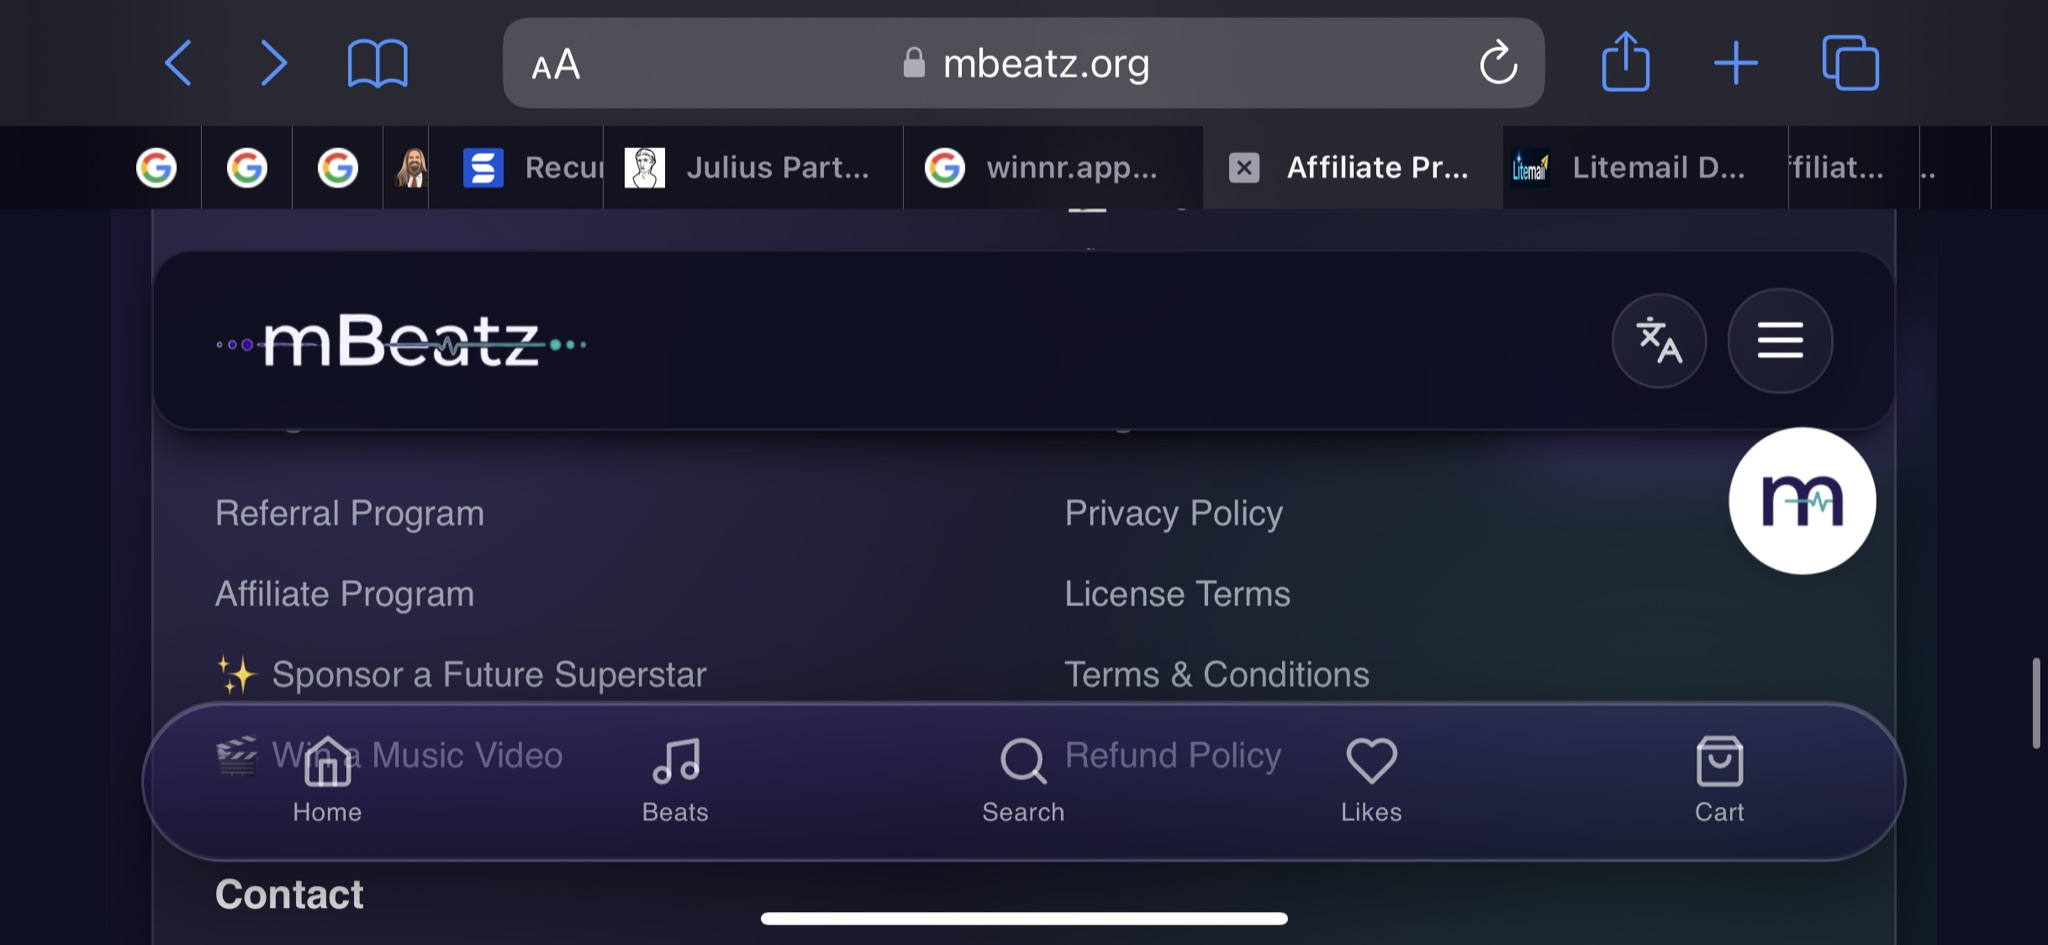This screenshot has width=2048, height=945.
Task: Open the Safari bookmarks book icon
Action: [x=377, y=64]
